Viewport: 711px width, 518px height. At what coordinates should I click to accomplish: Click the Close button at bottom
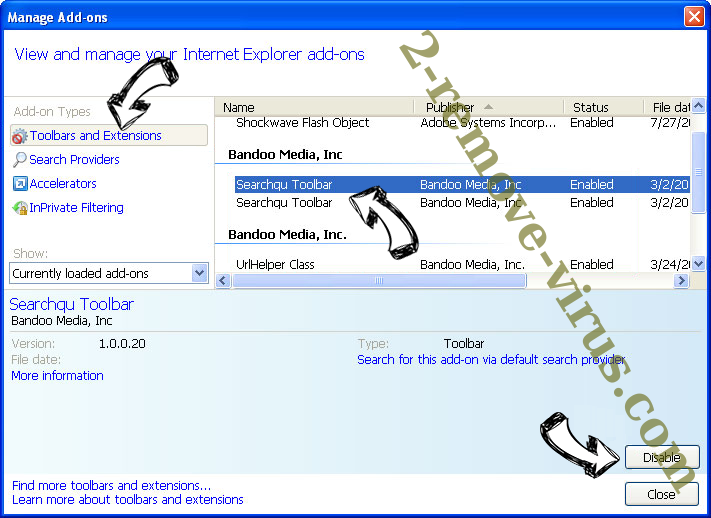[662, 494]
